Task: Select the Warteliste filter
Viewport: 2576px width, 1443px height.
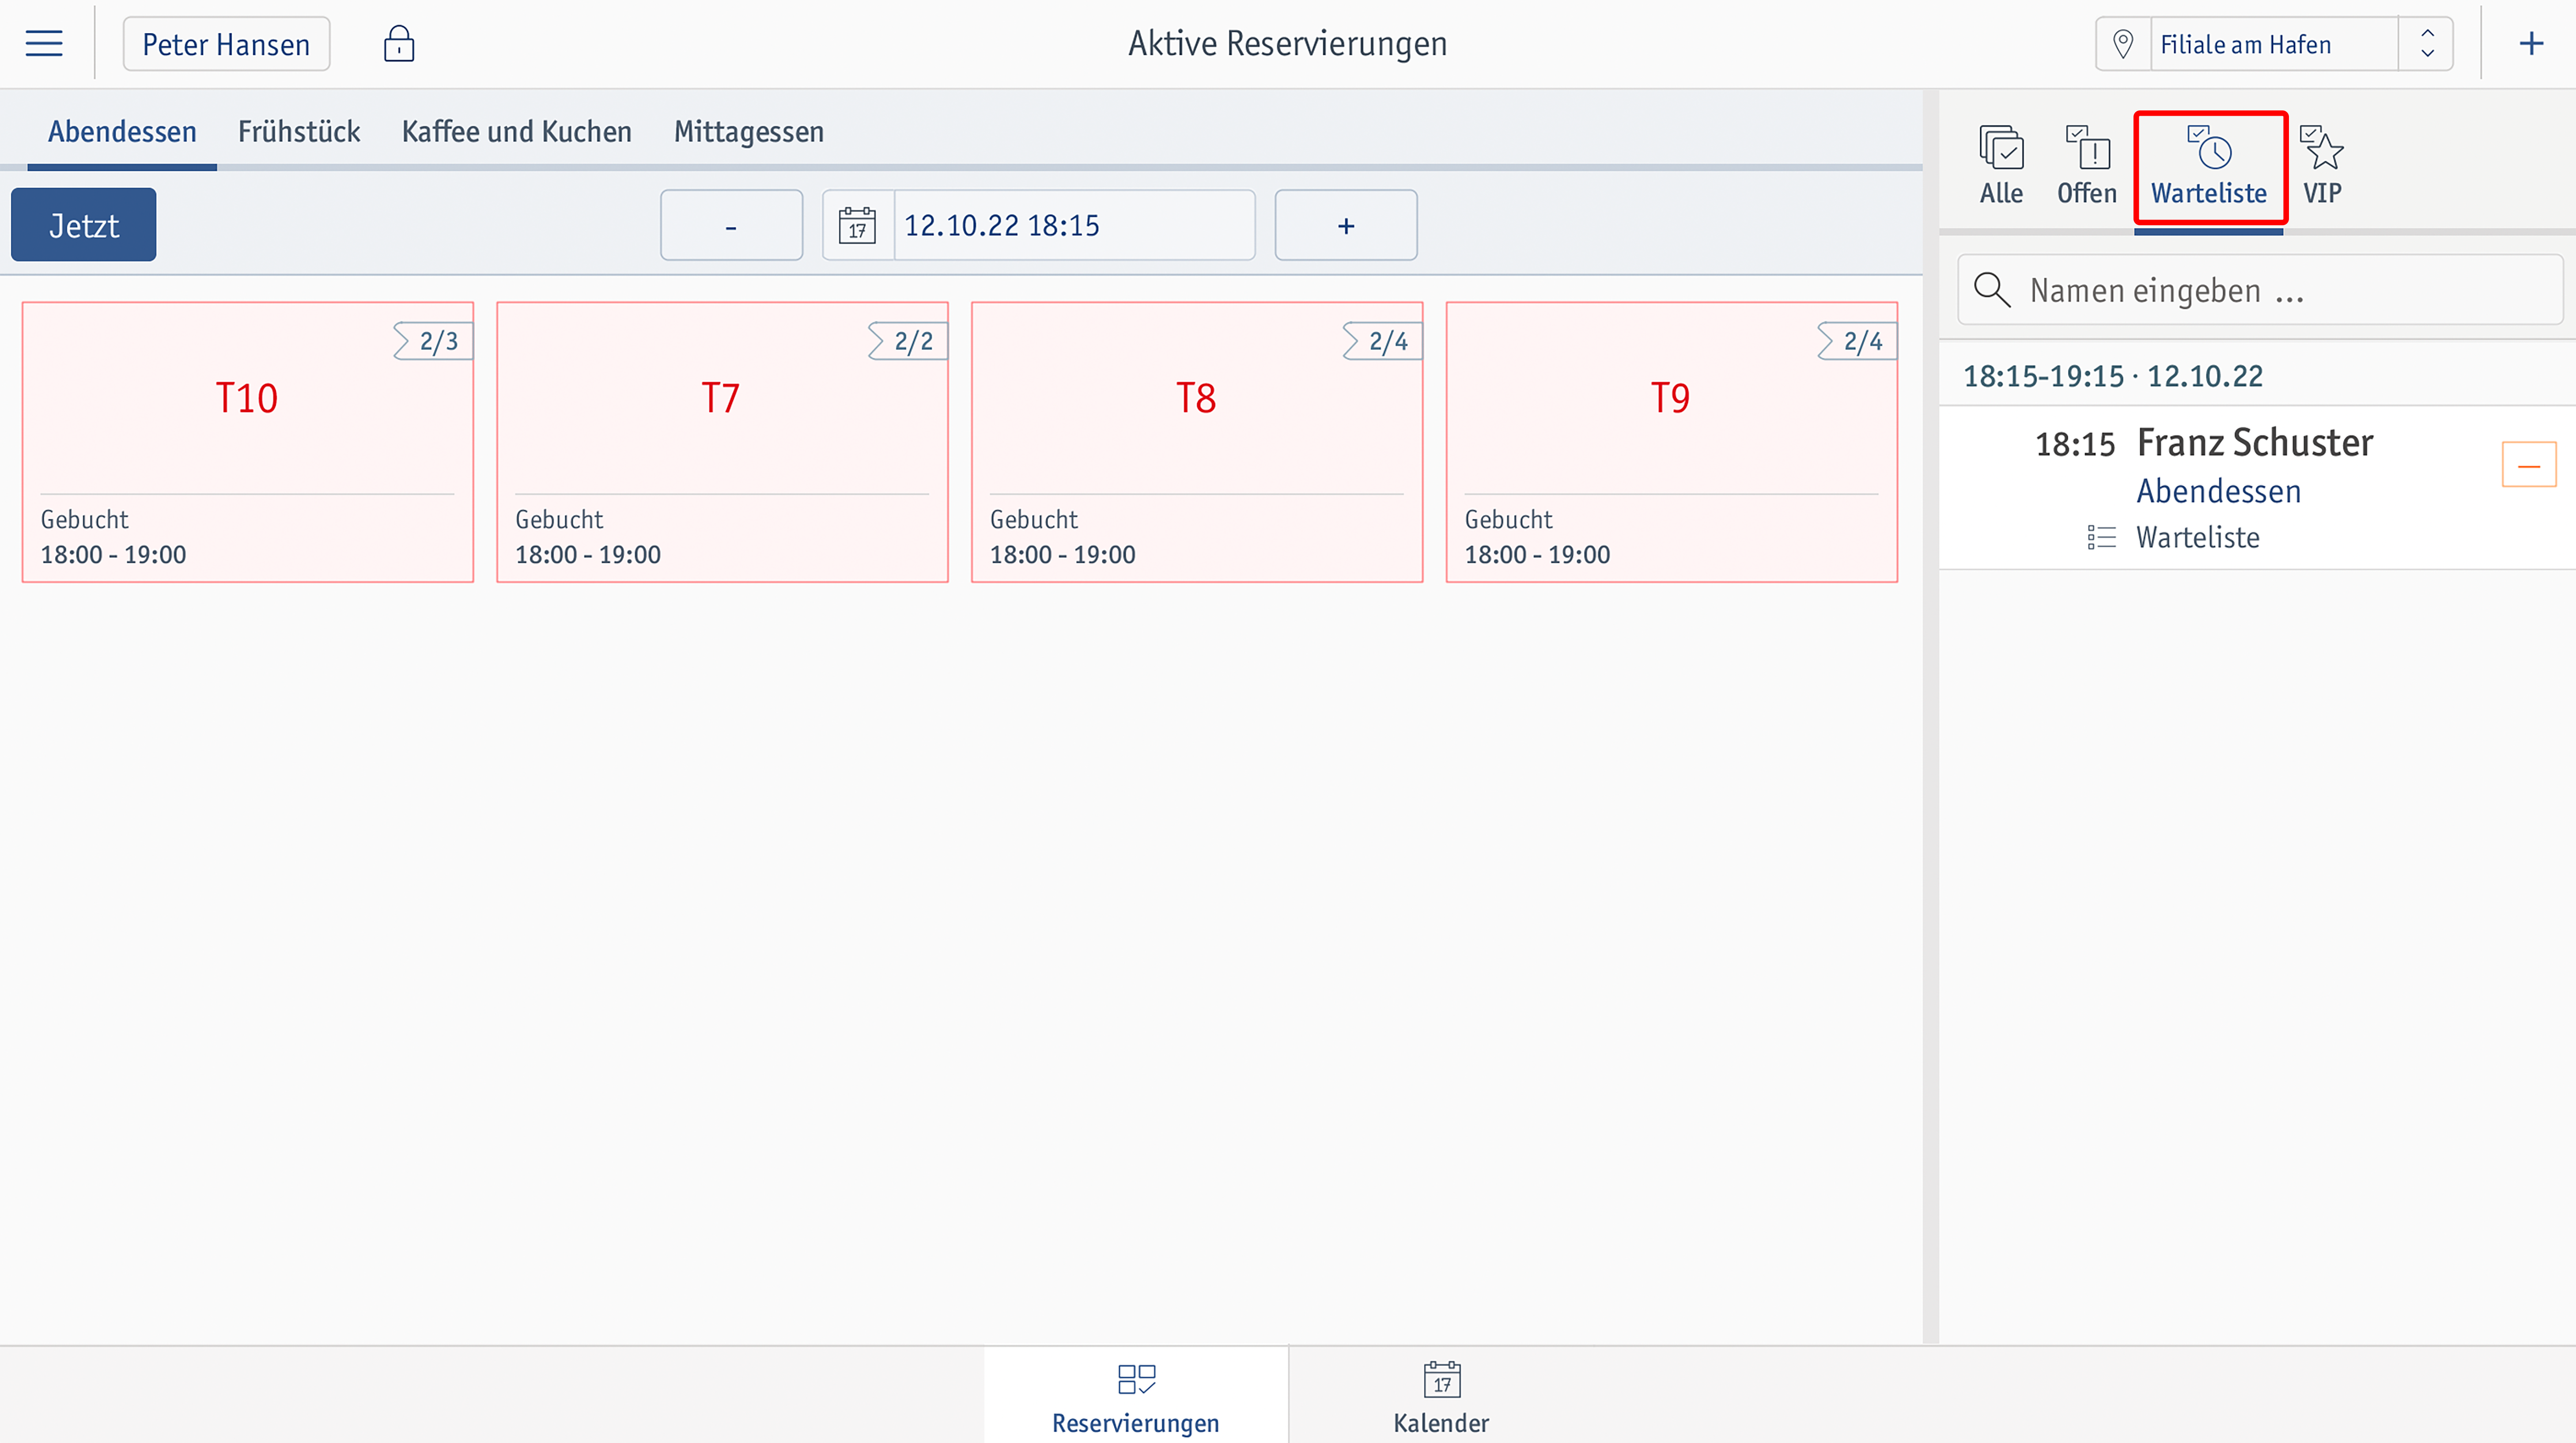Action: (2209, 167)
